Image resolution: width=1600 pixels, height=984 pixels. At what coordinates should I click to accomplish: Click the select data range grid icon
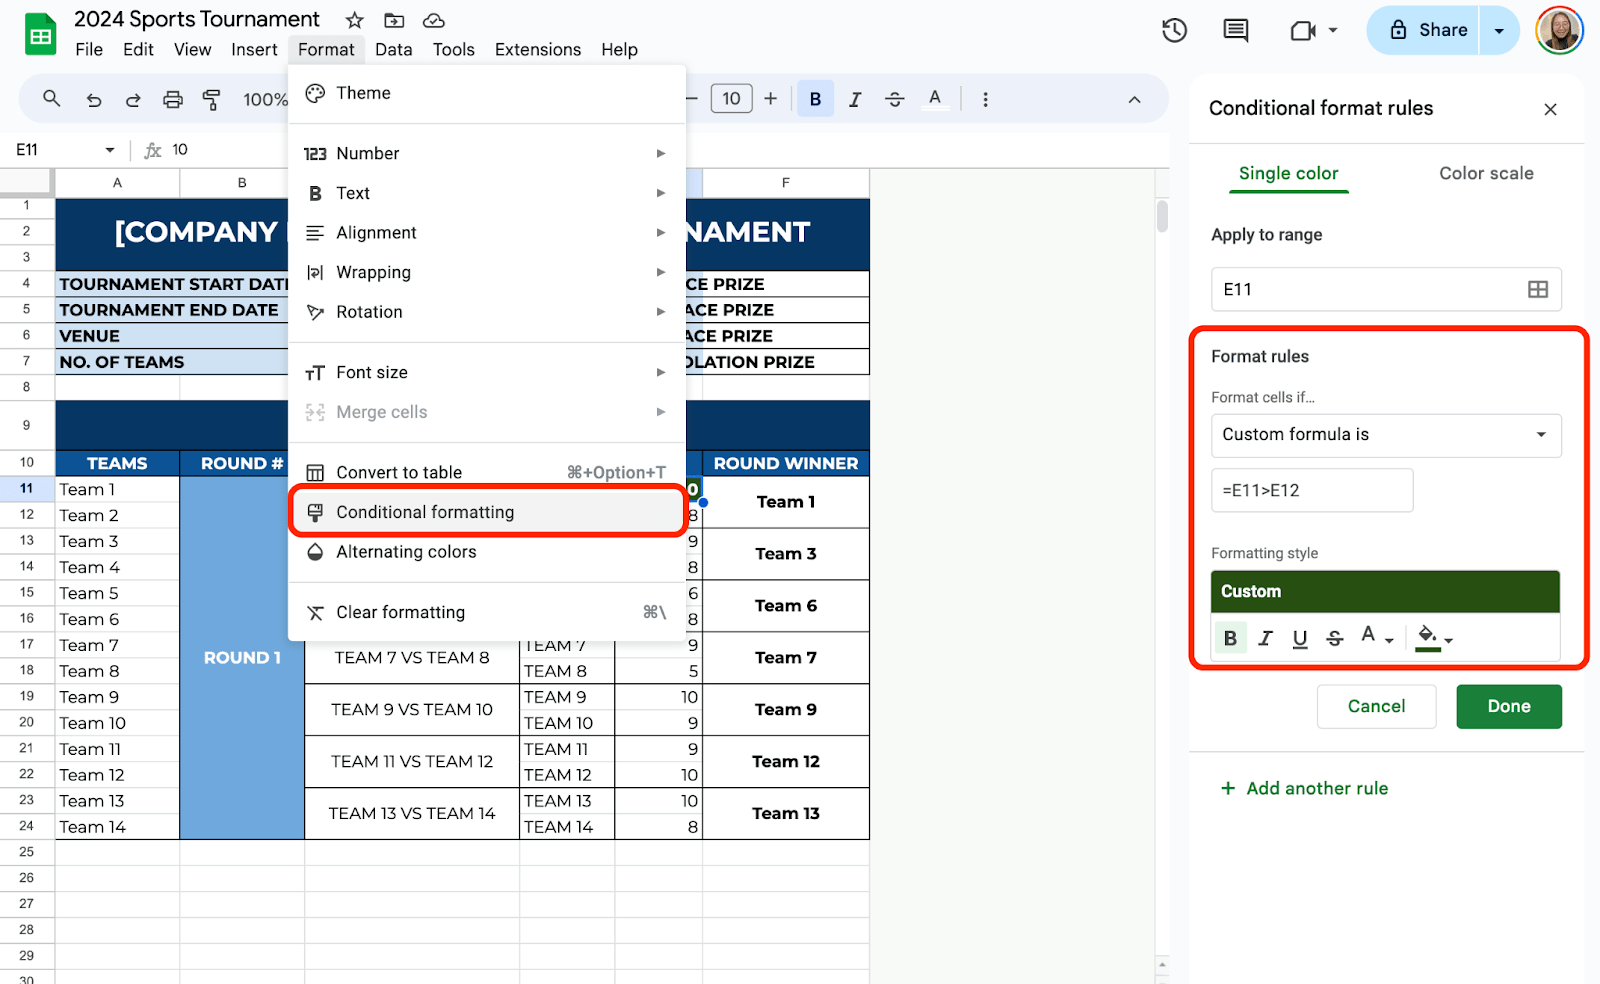1537,289
